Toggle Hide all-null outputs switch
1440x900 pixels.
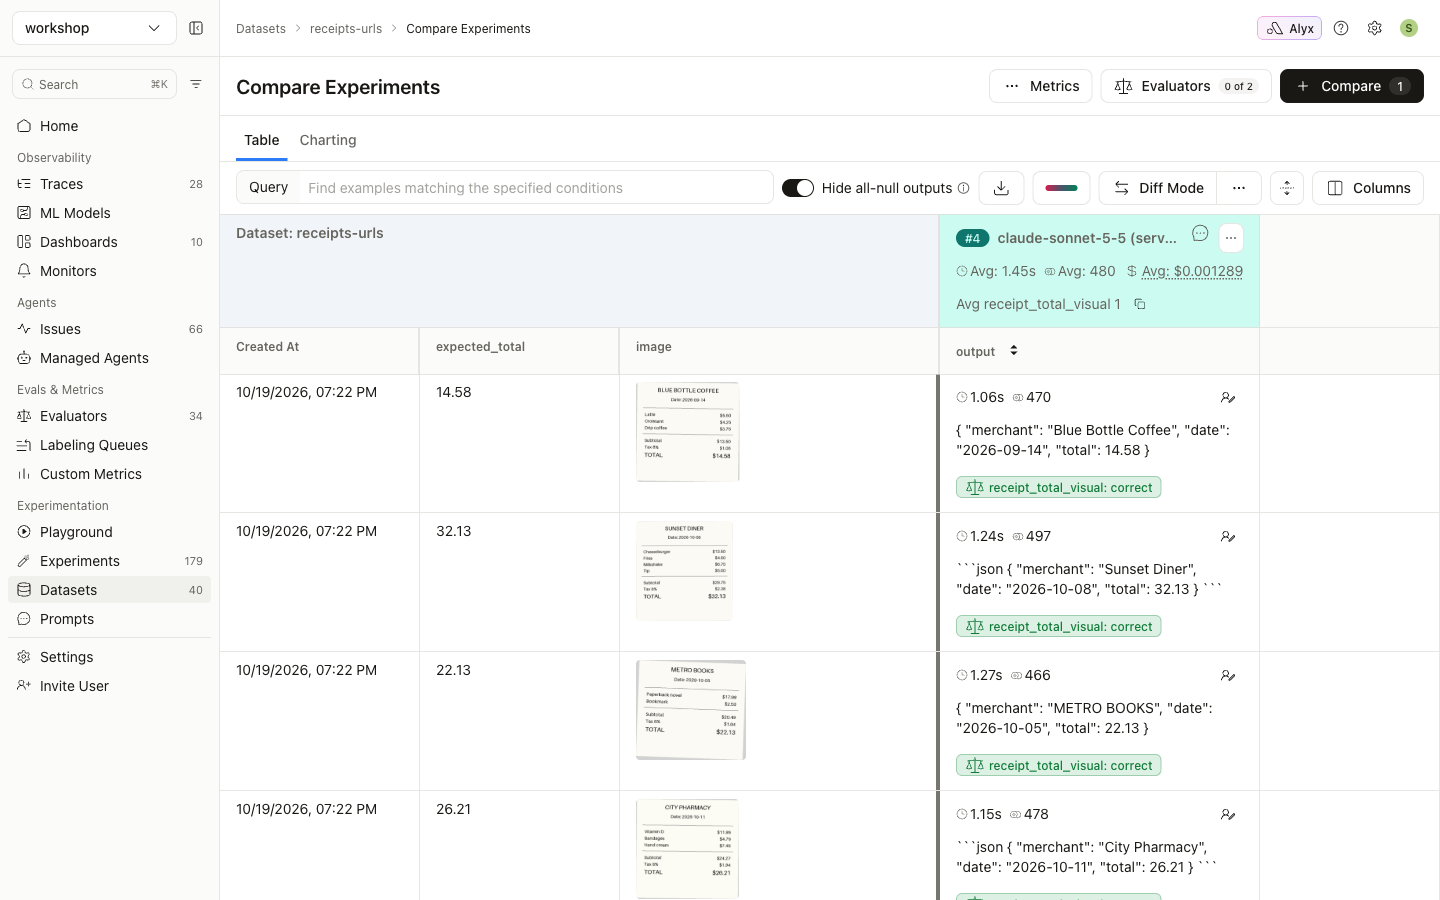pos(798,188)
